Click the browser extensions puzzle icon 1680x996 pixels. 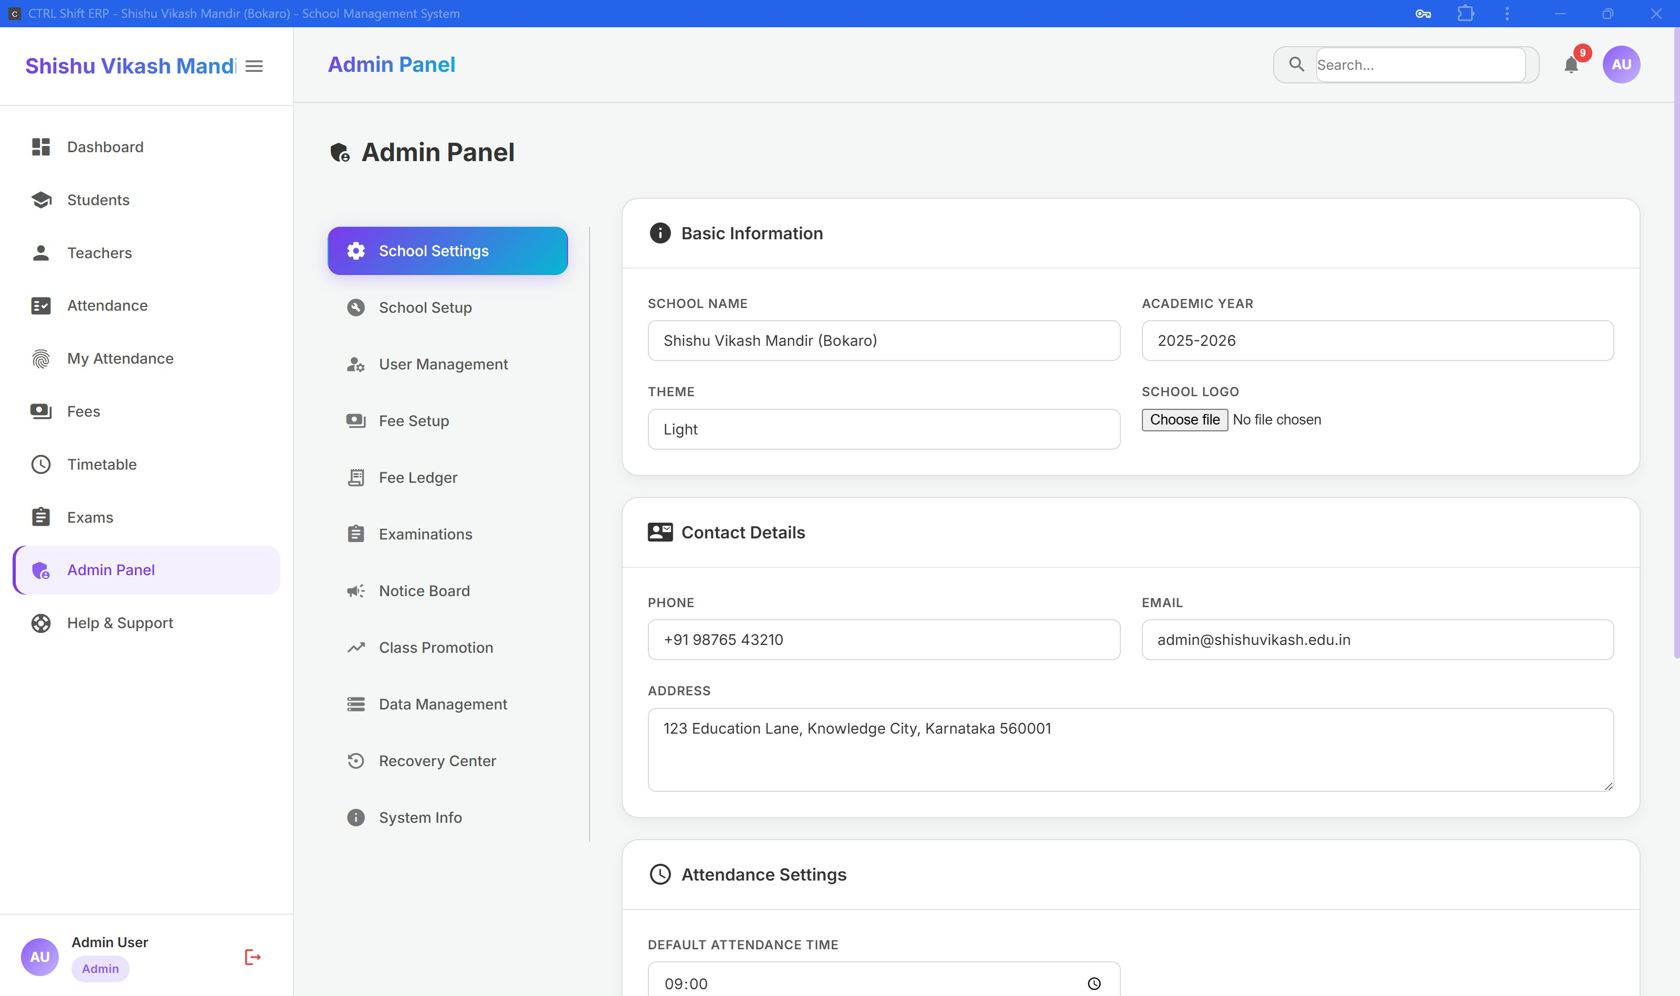click(x=1466, y=13)
